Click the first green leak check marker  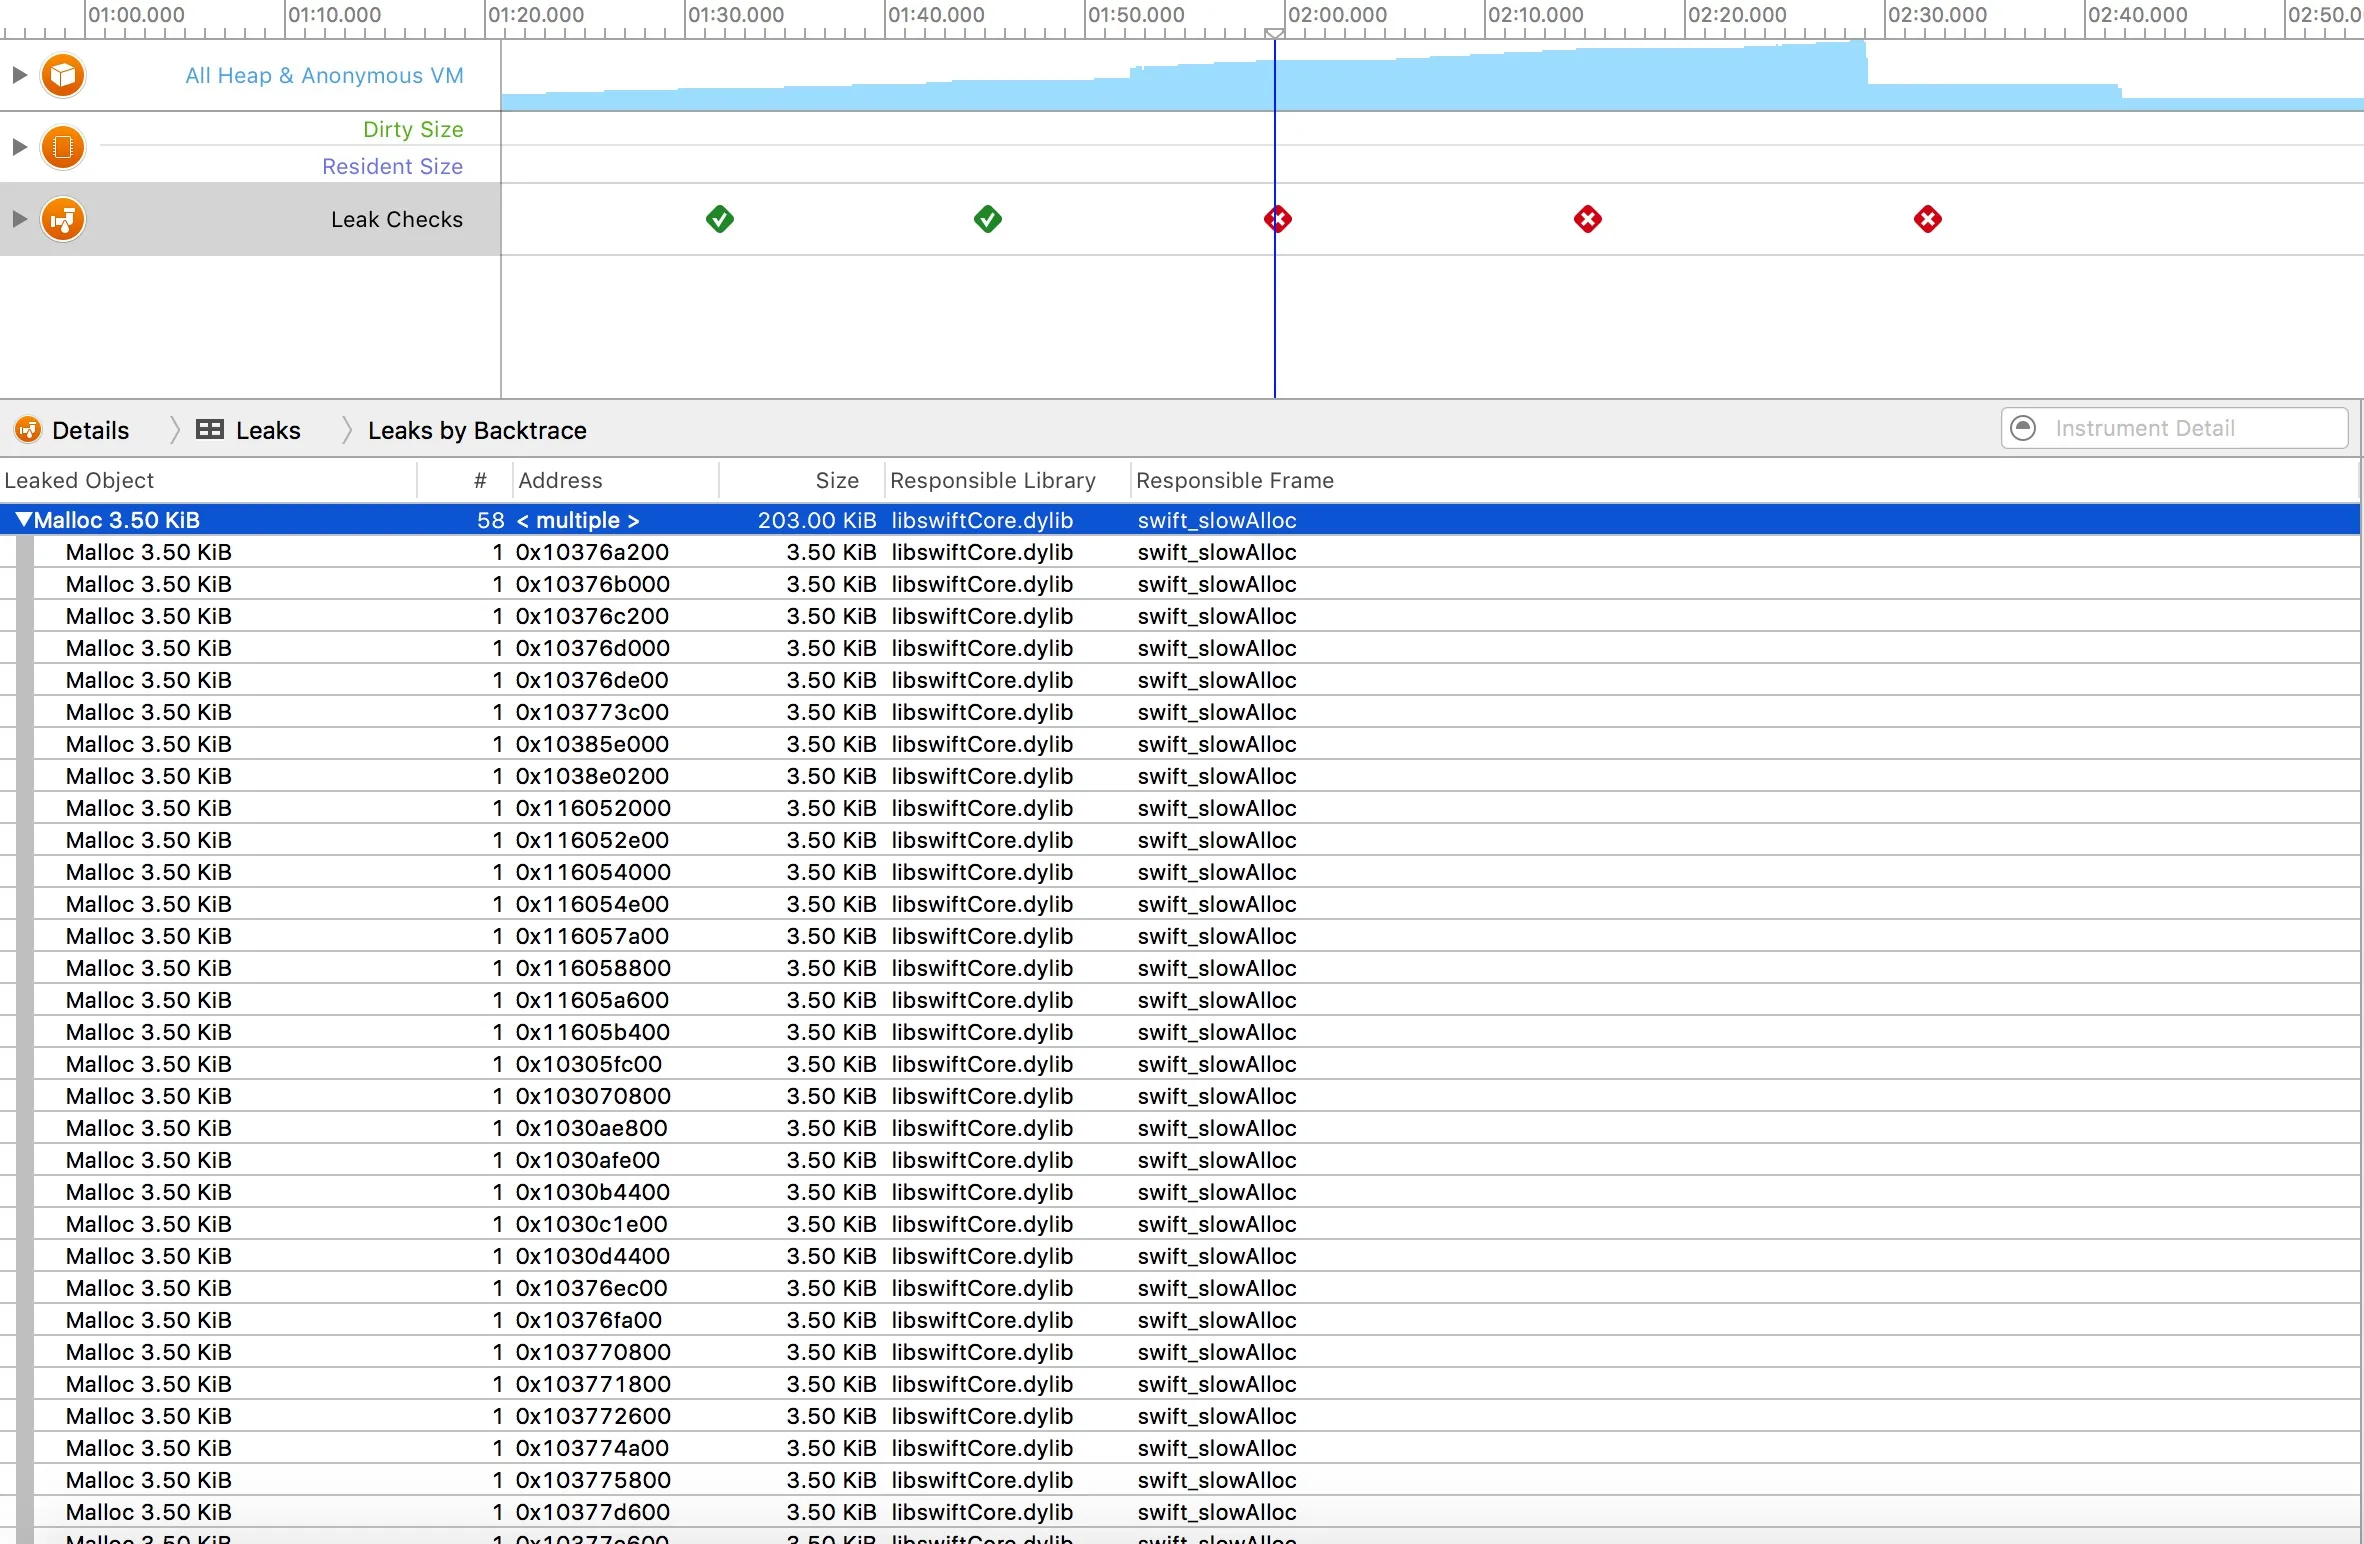[720, 219]
